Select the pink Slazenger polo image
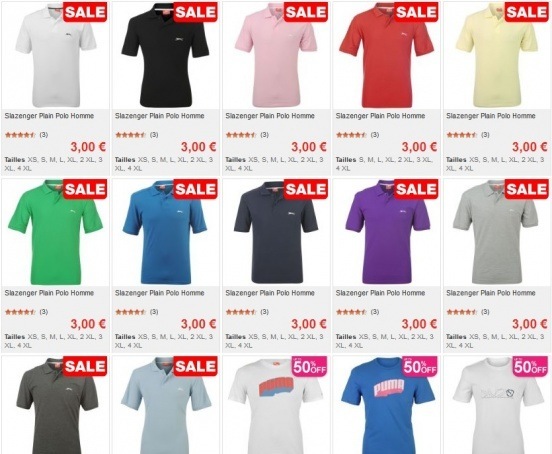Viewport: 552px width, 454px height. 276,55
